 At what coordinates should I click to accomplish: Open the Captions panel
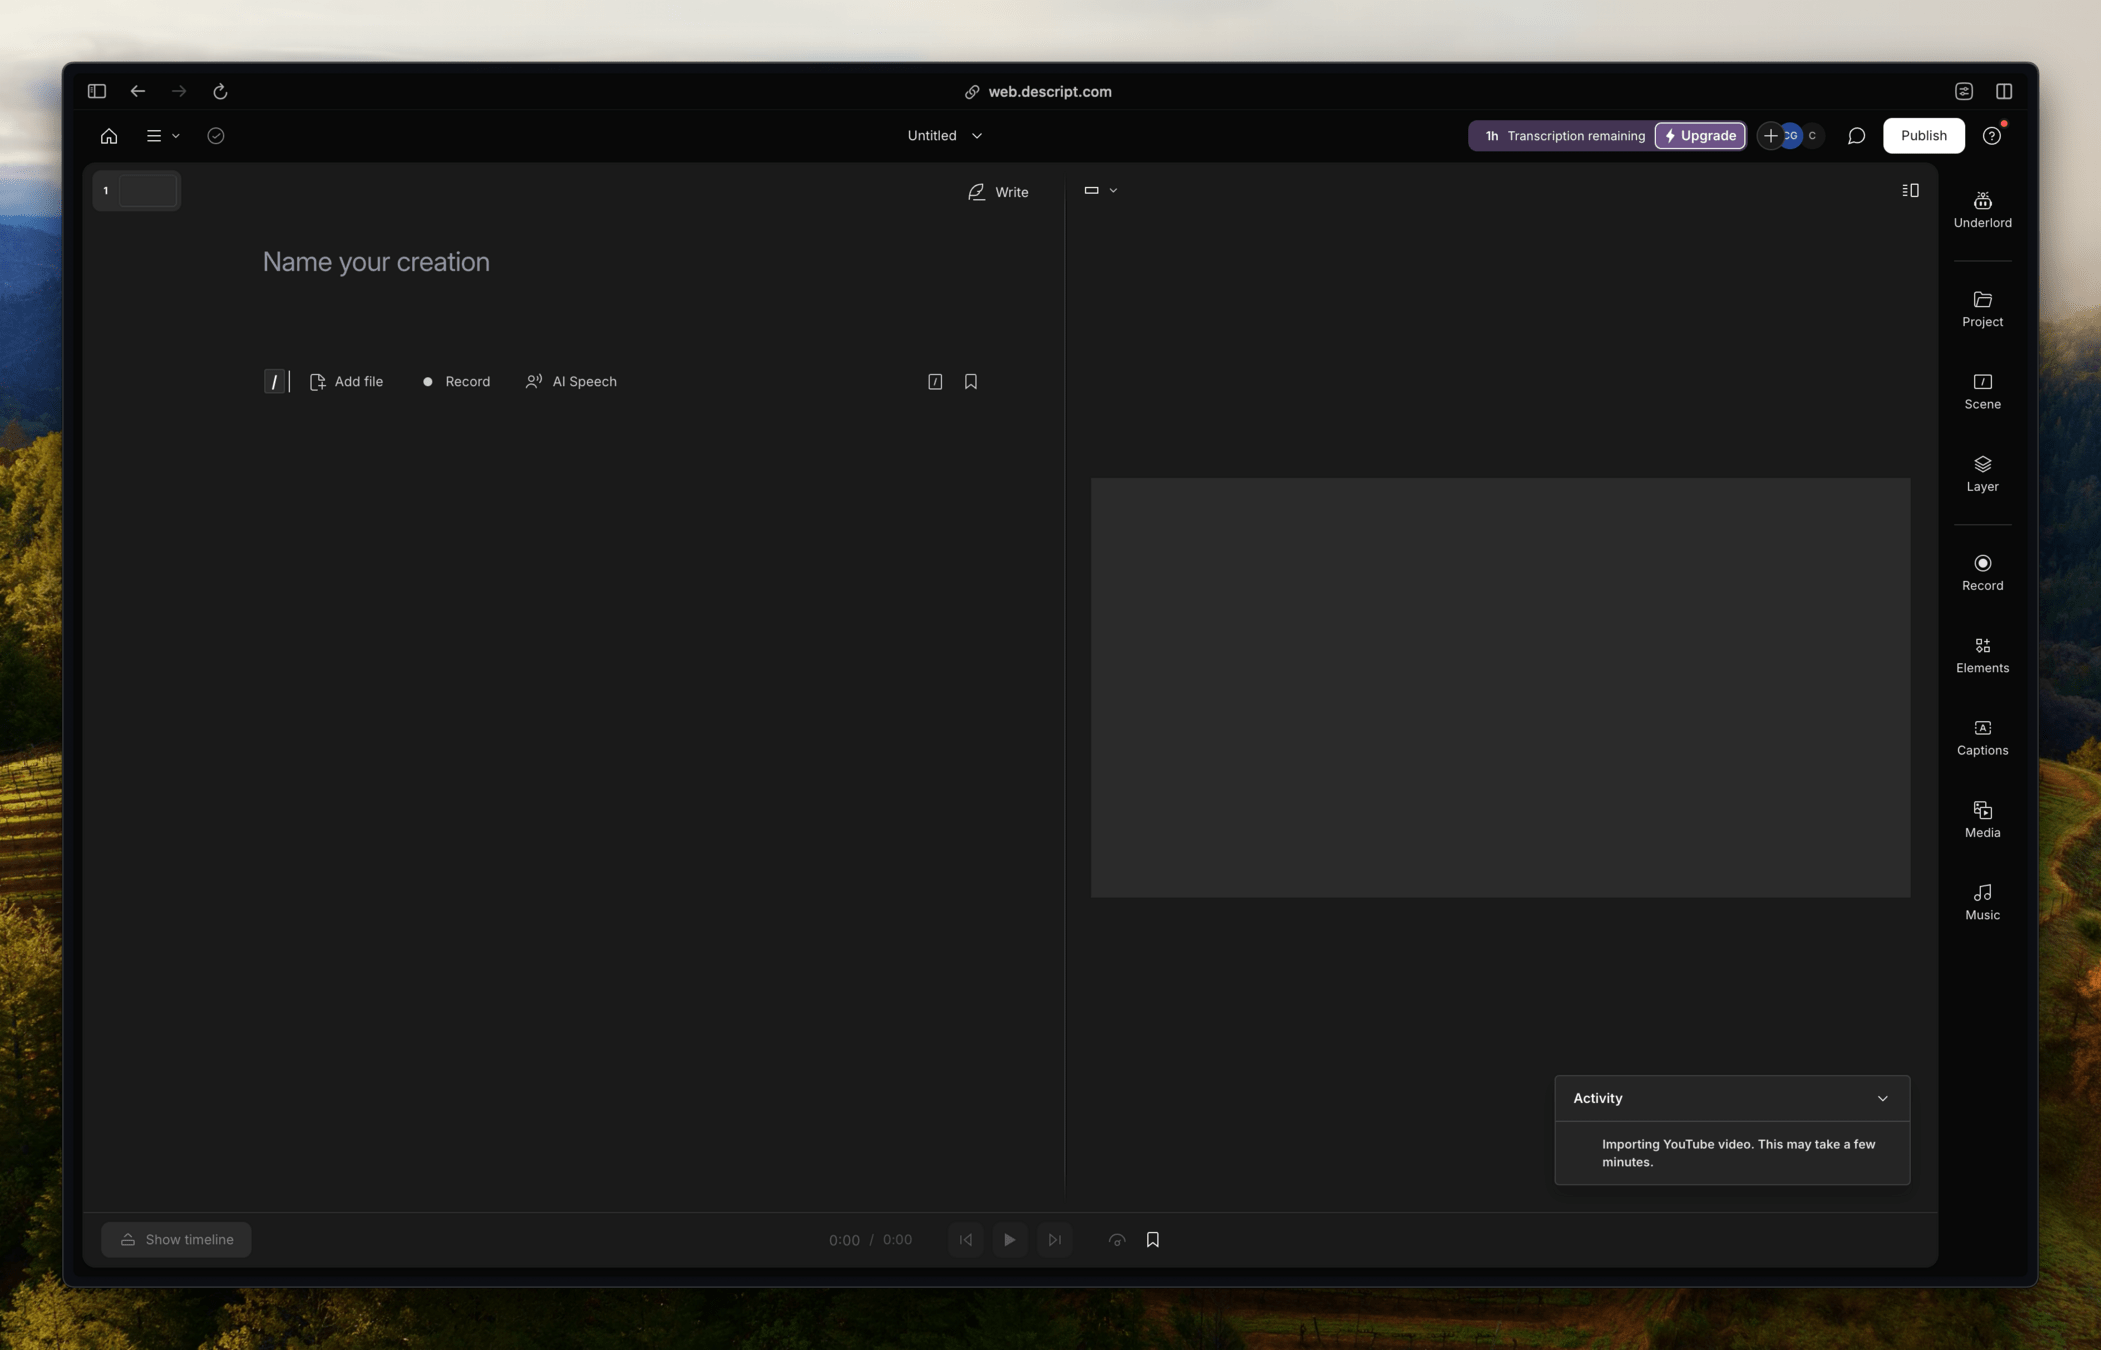1981,737
